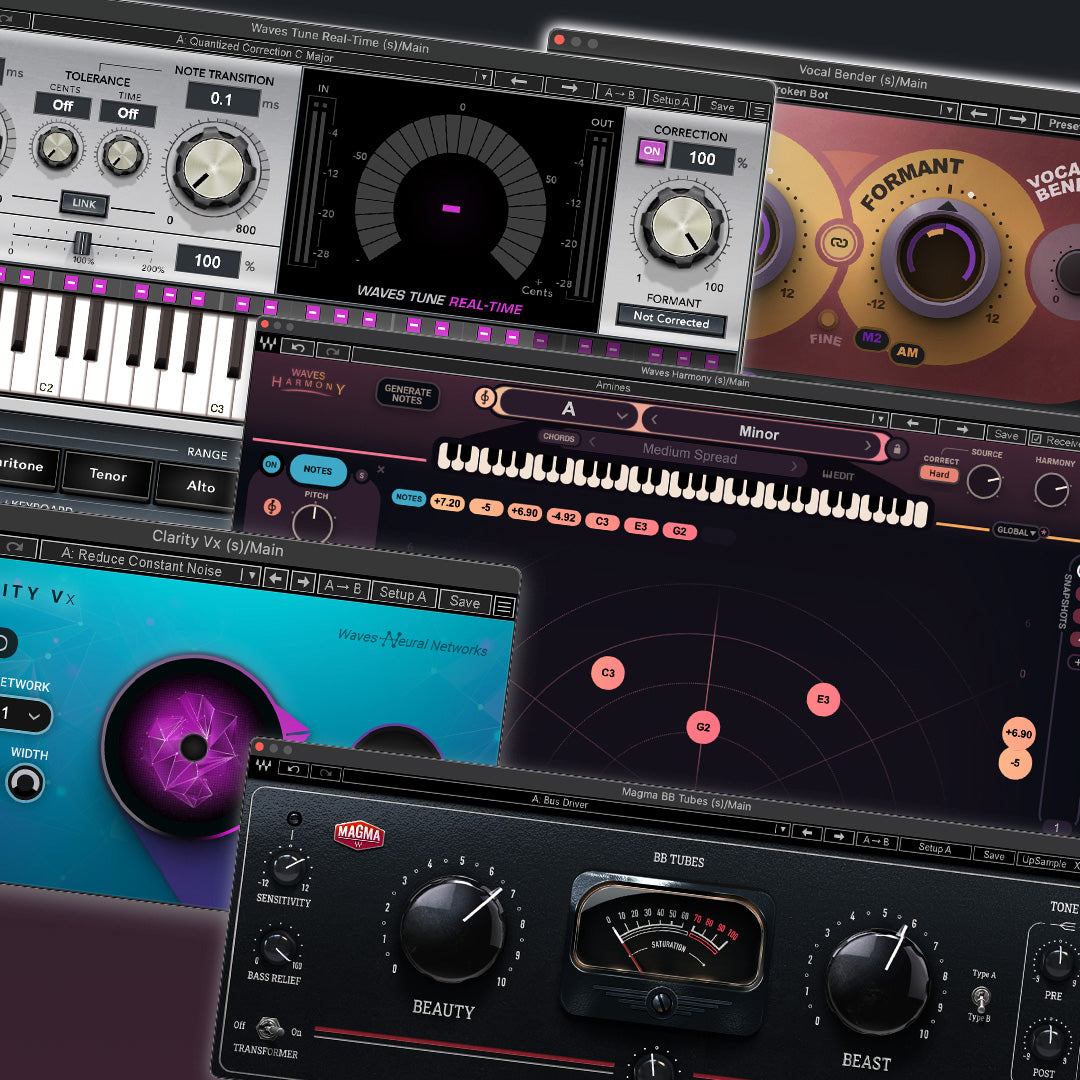Image resolution: width=1080 pixels, height=1080 pixels.
Task: Load previous preset arrow in Clarity Vx
Action: click(x=276, y=579)
